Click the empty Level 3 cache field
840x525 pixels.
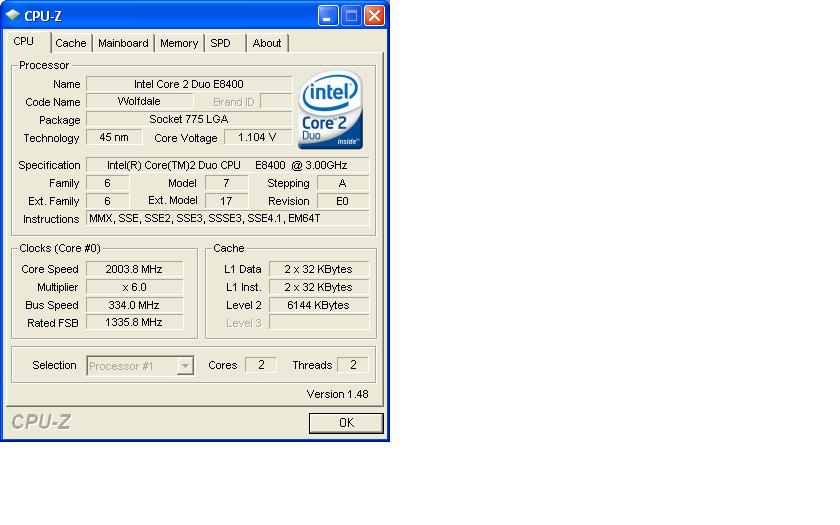[x=319, y=322]
